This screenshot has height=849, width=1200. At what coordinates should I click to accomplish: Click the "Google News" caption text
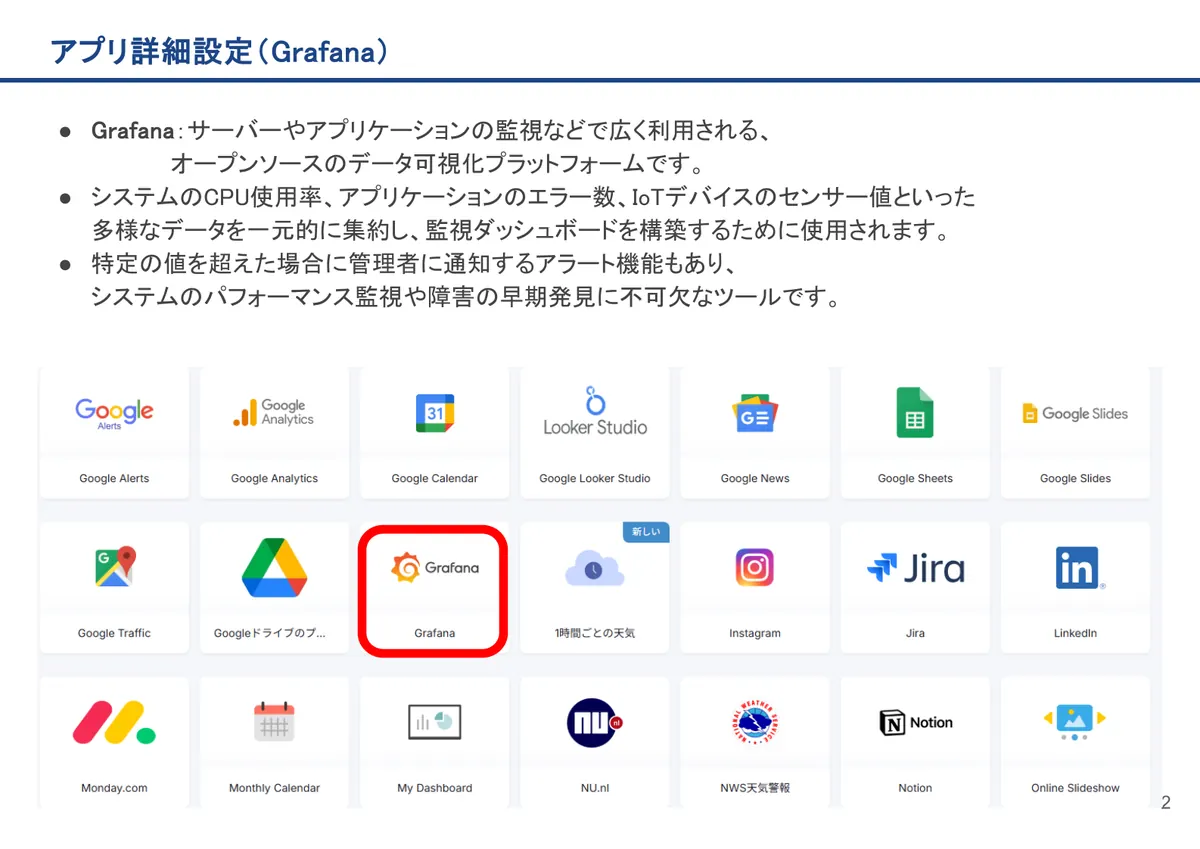click(x=755, y=479)
